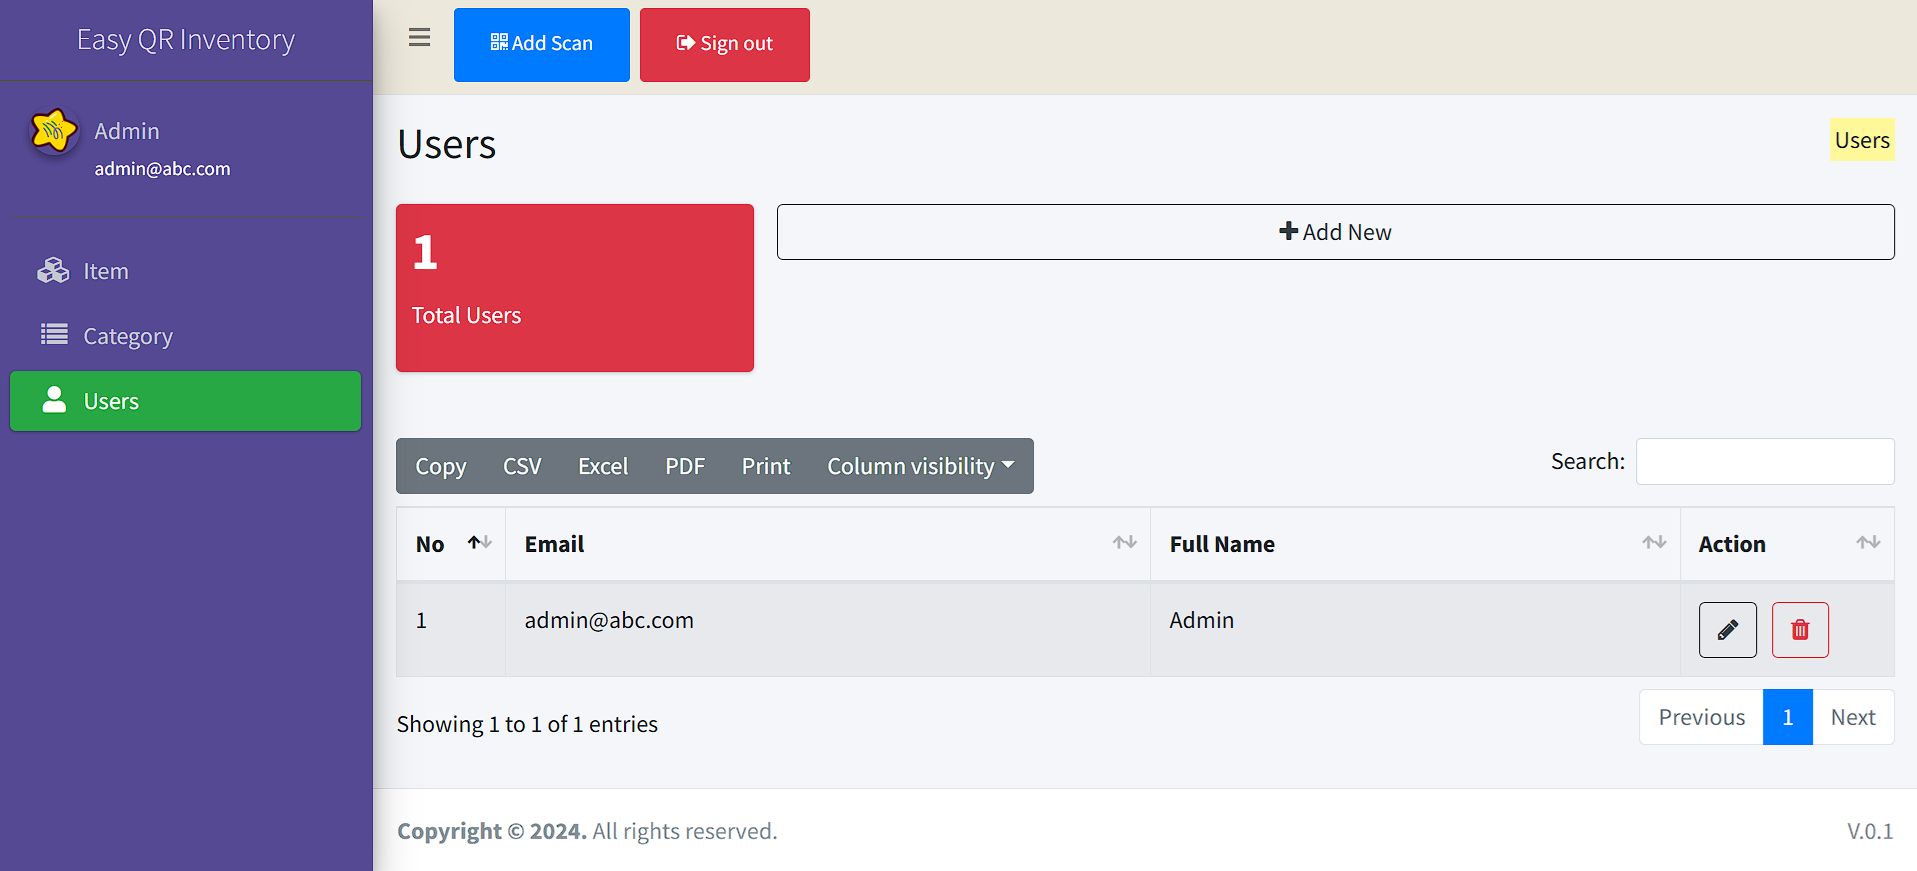Sort by the Email column arrows
The width and height of the screenshot is (1917, 871).
coord(1124,543)
